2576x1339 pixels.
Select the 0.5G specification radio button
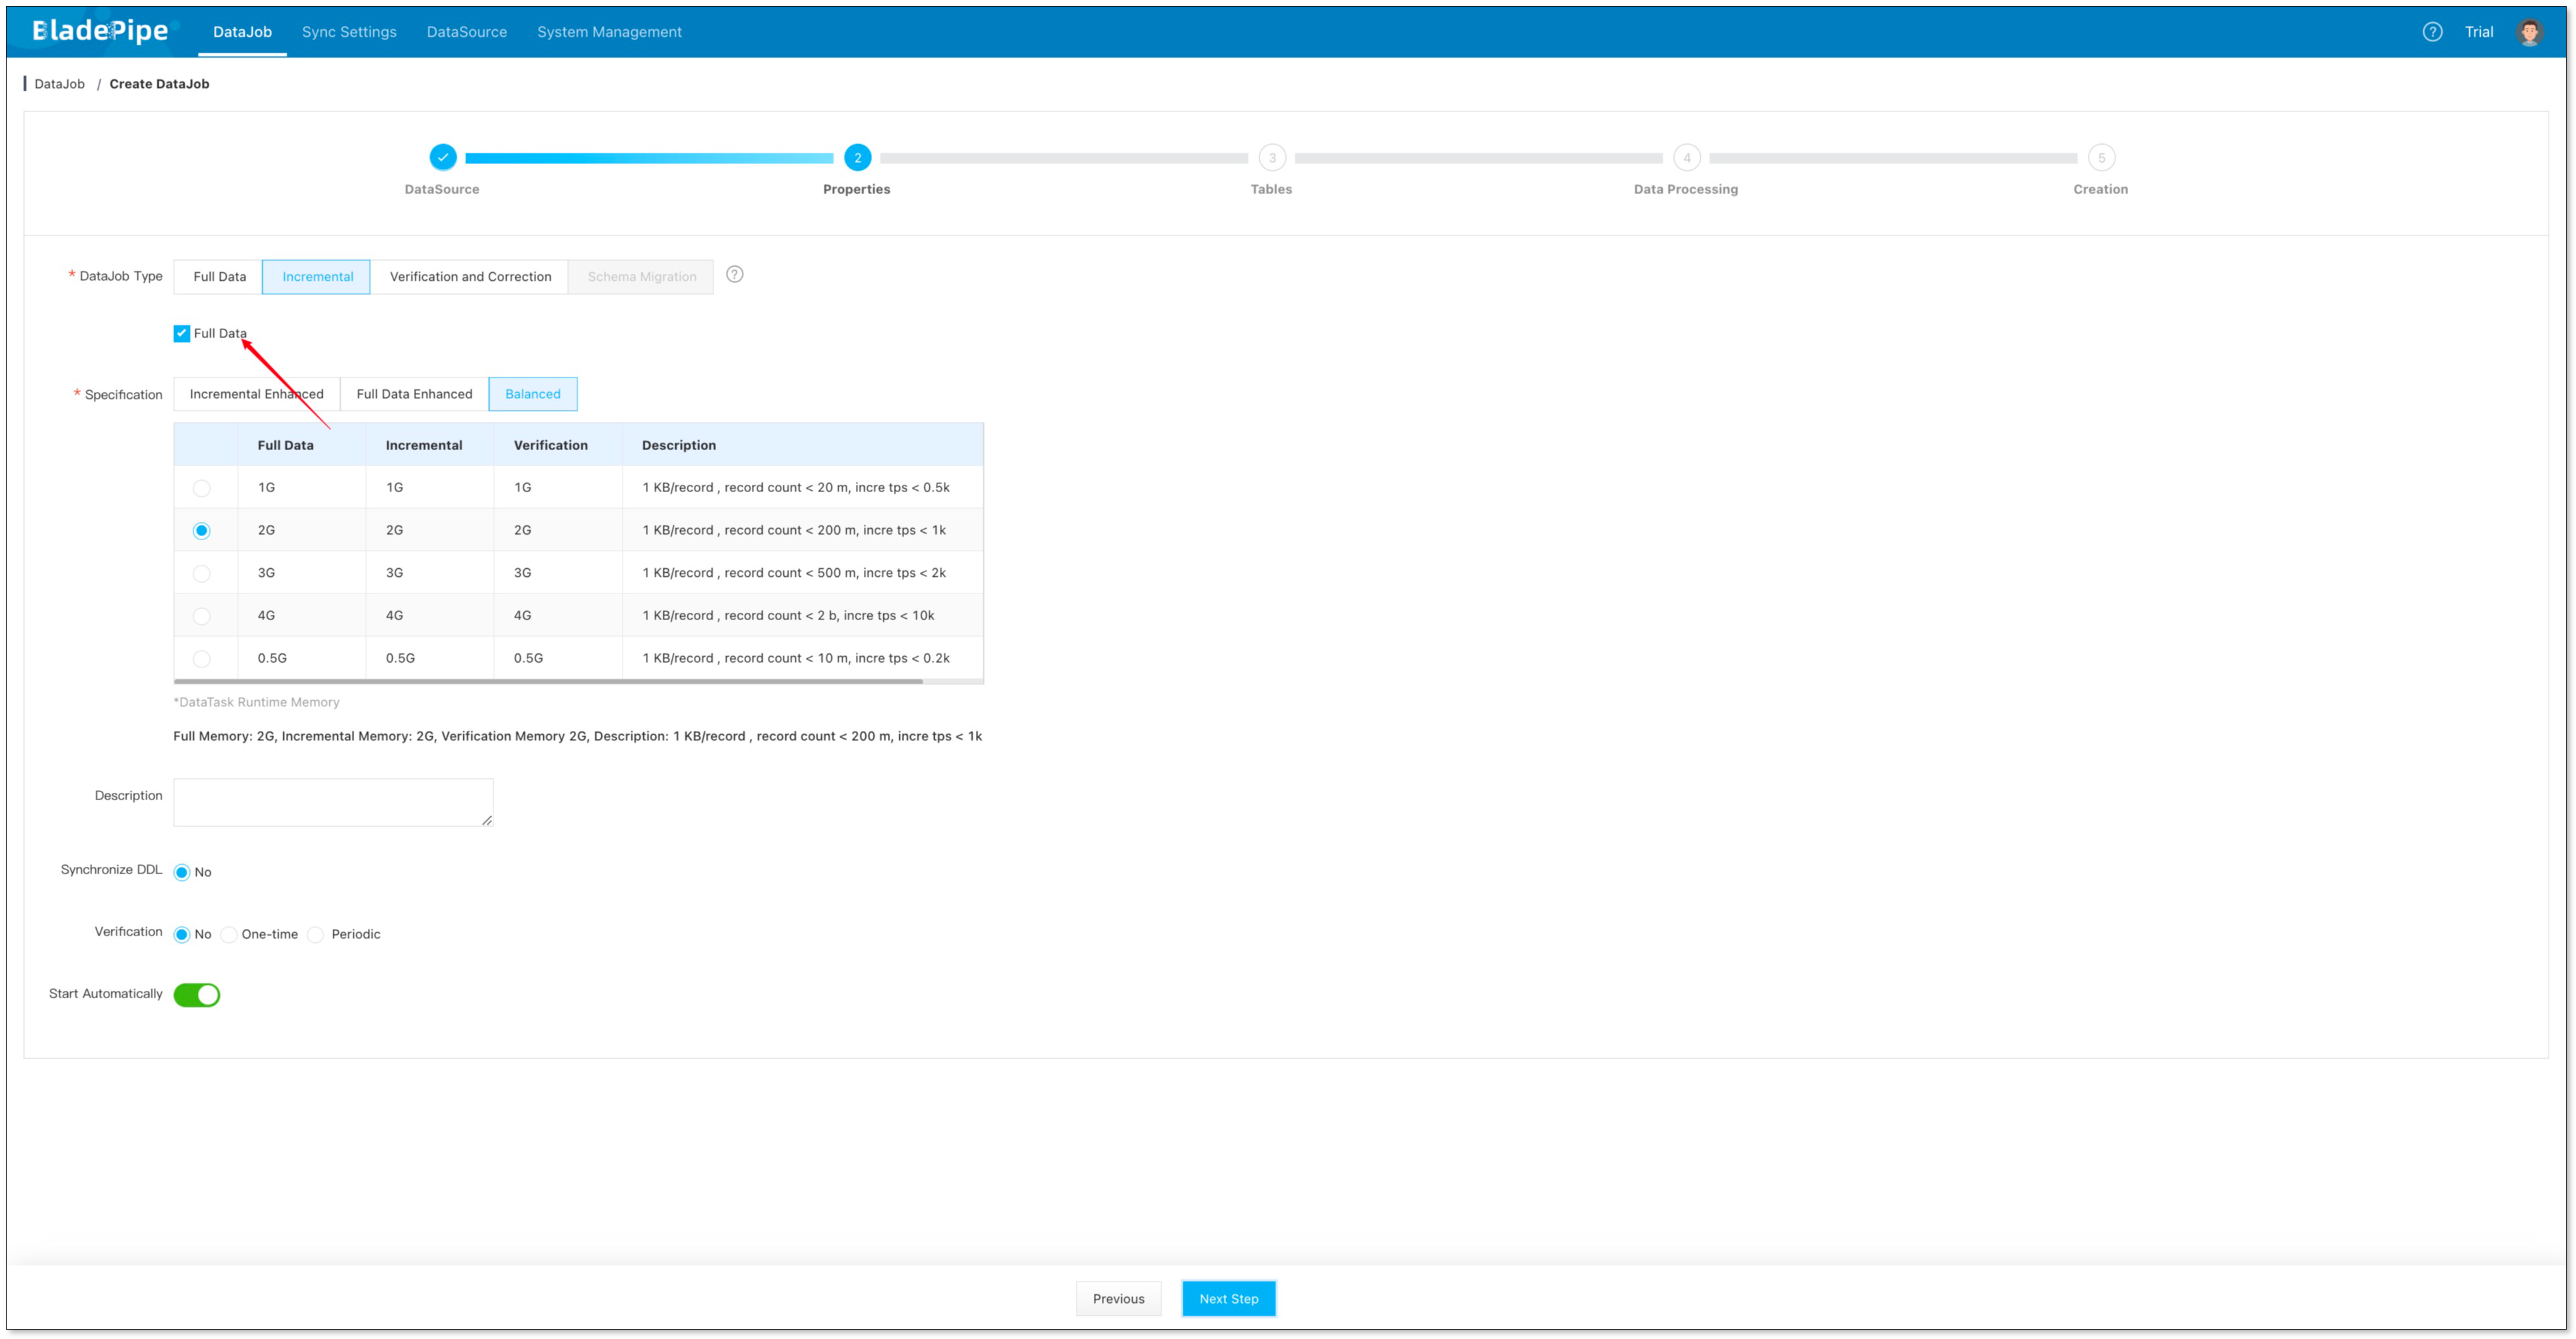[x=201, y=659]
